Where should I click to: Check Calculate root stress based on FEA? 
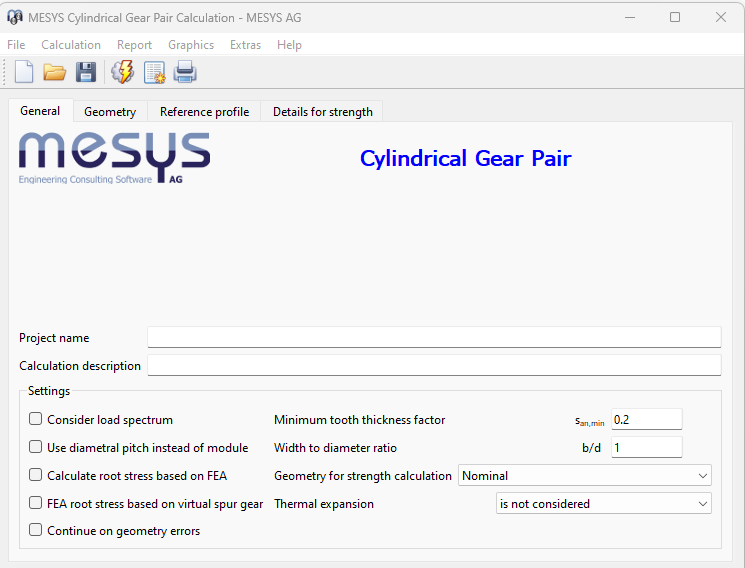[36, 476]
